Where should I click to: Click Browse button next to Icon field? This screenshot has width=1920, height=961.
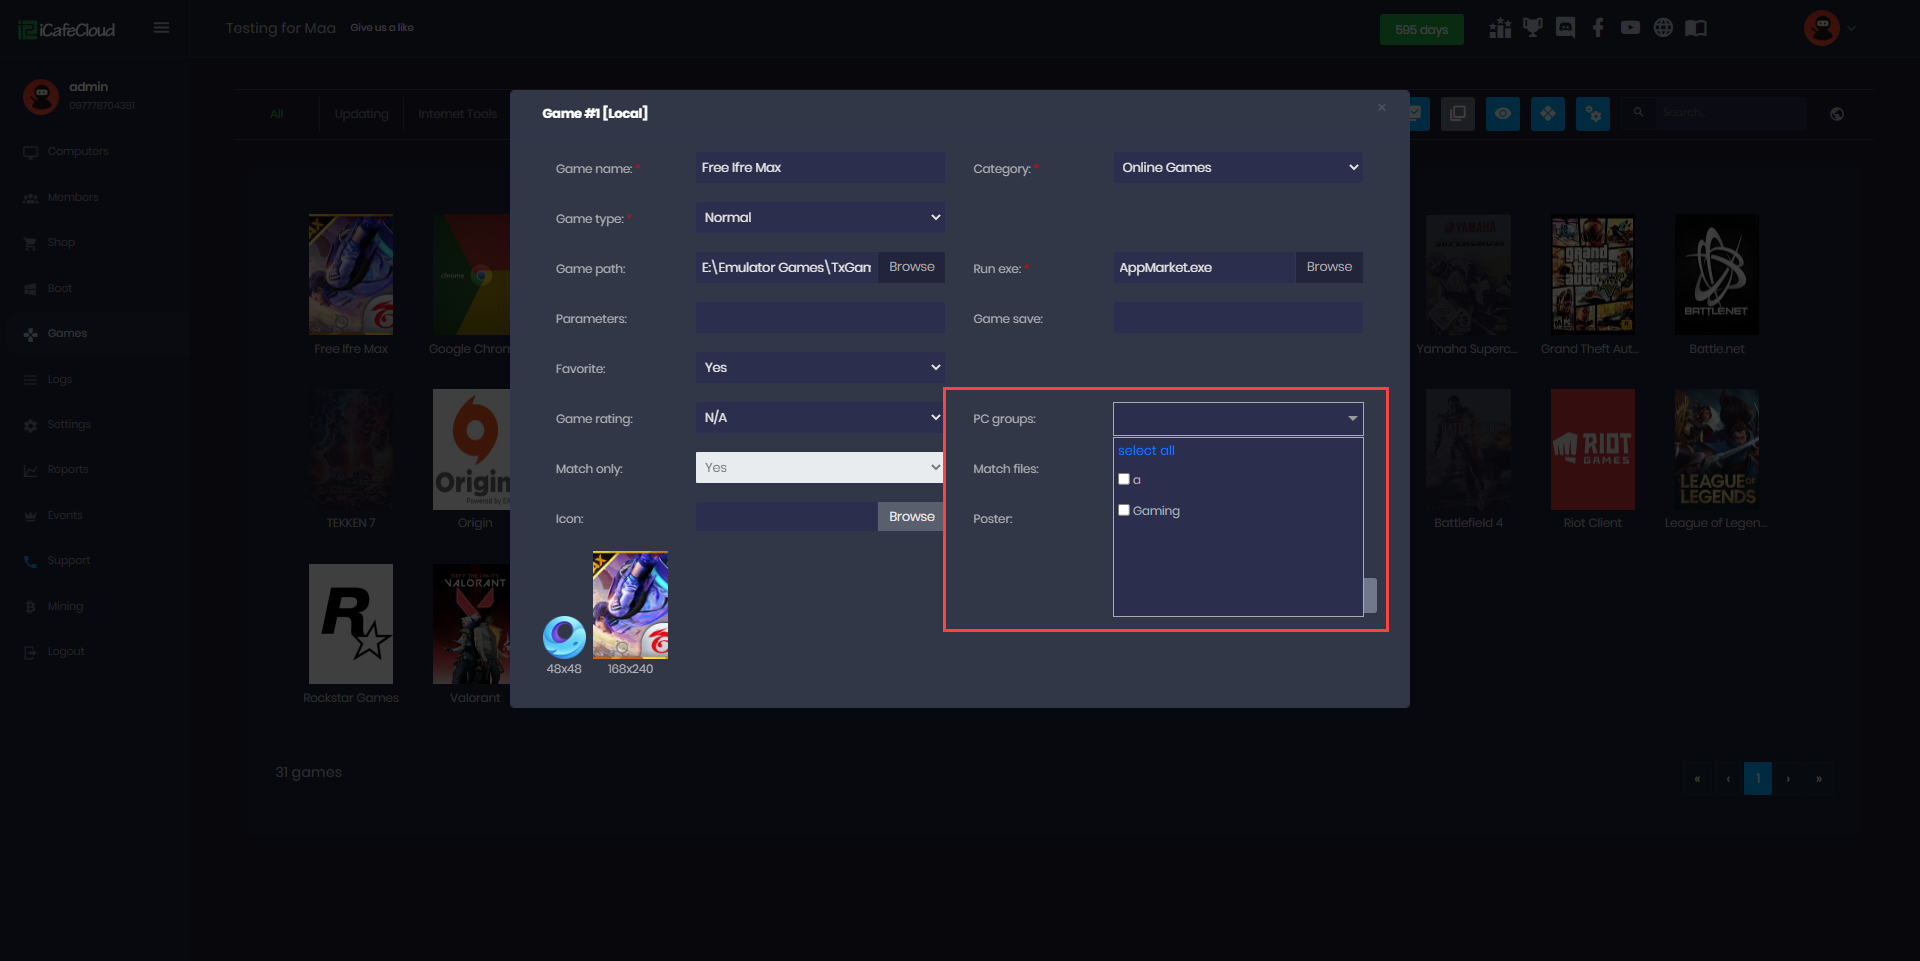912,517
